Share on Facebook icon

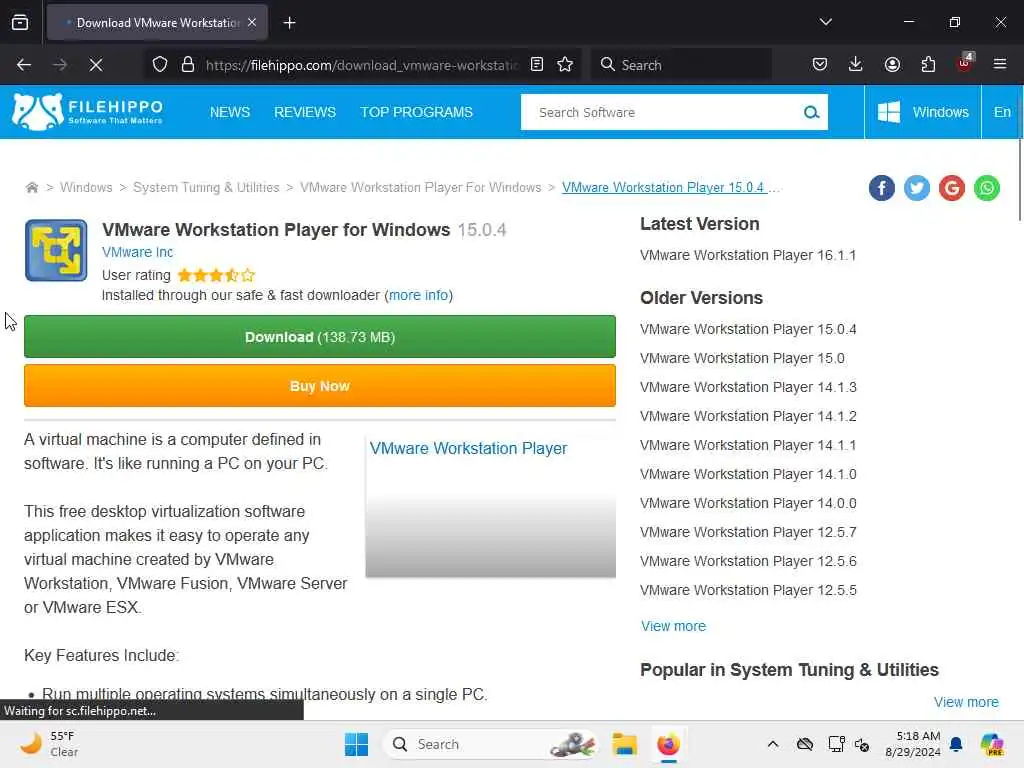(x=882, y=188)
